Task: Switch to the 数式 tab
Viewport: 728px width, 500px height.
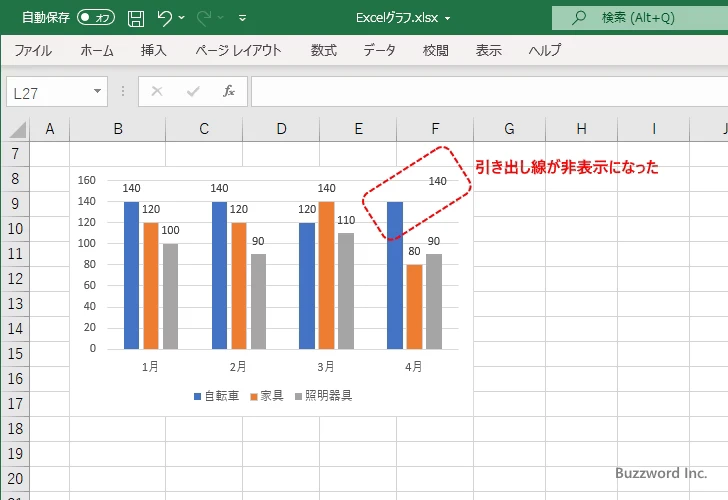Action: (x=324, y=50)
